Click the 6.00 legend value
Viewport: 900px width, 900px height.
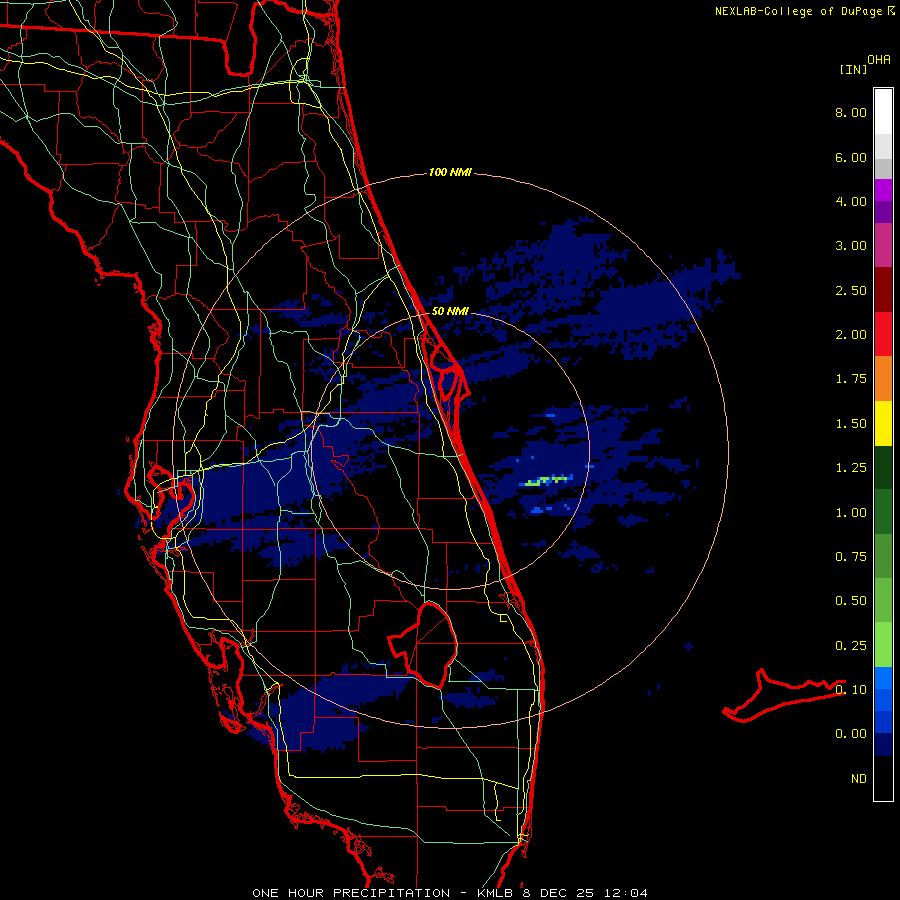coord(851,157)
